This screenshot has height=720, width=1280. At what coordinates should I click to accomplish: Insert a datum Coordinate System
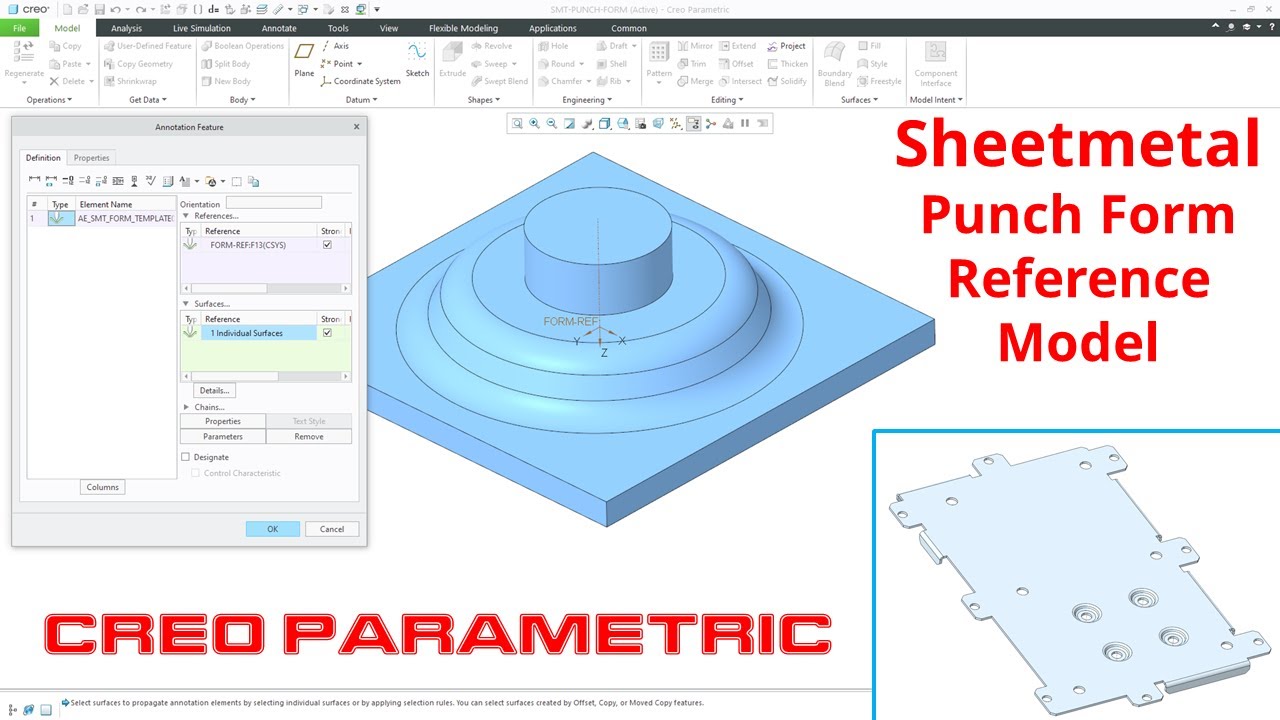361,81
